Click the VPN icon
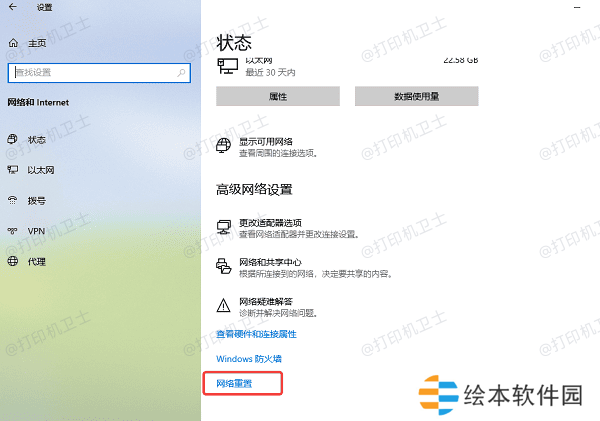This screenshot has height=421, width=600. click(x=13, y=231)
